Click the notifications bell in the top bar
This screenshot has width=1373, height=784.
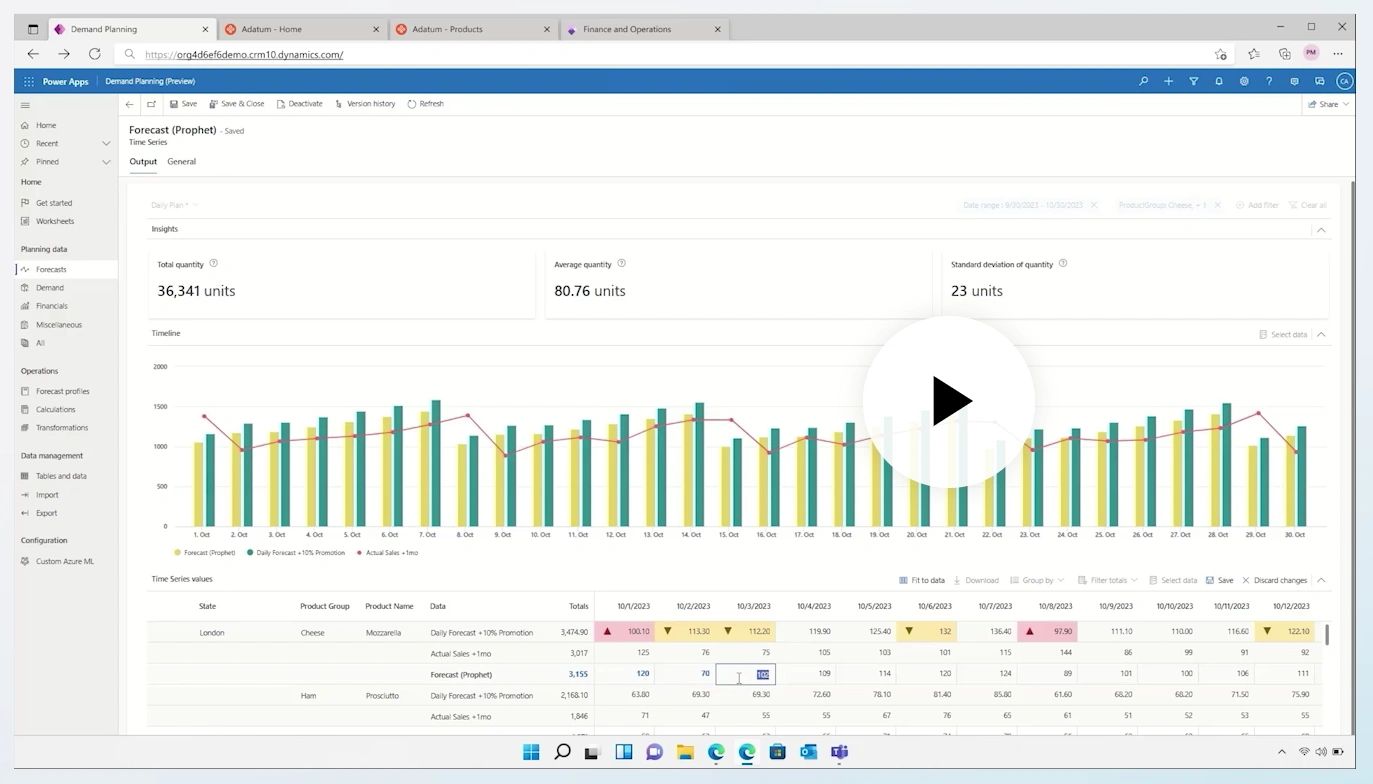(1218, 81)
